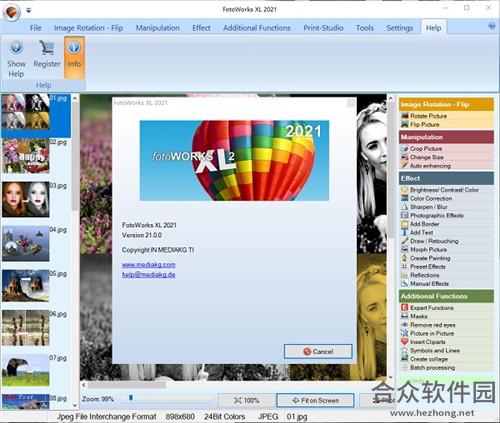Click the help icon at ribbon right
Viewport: 500px width, 423px height.
[x=492, y=26]
